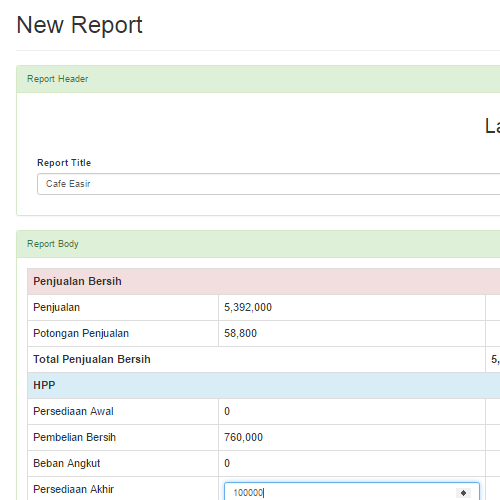Select the Pembelian Bersih row label
Image resolution: width=500 pixels, height=500 pixels.
coord(75,437)
